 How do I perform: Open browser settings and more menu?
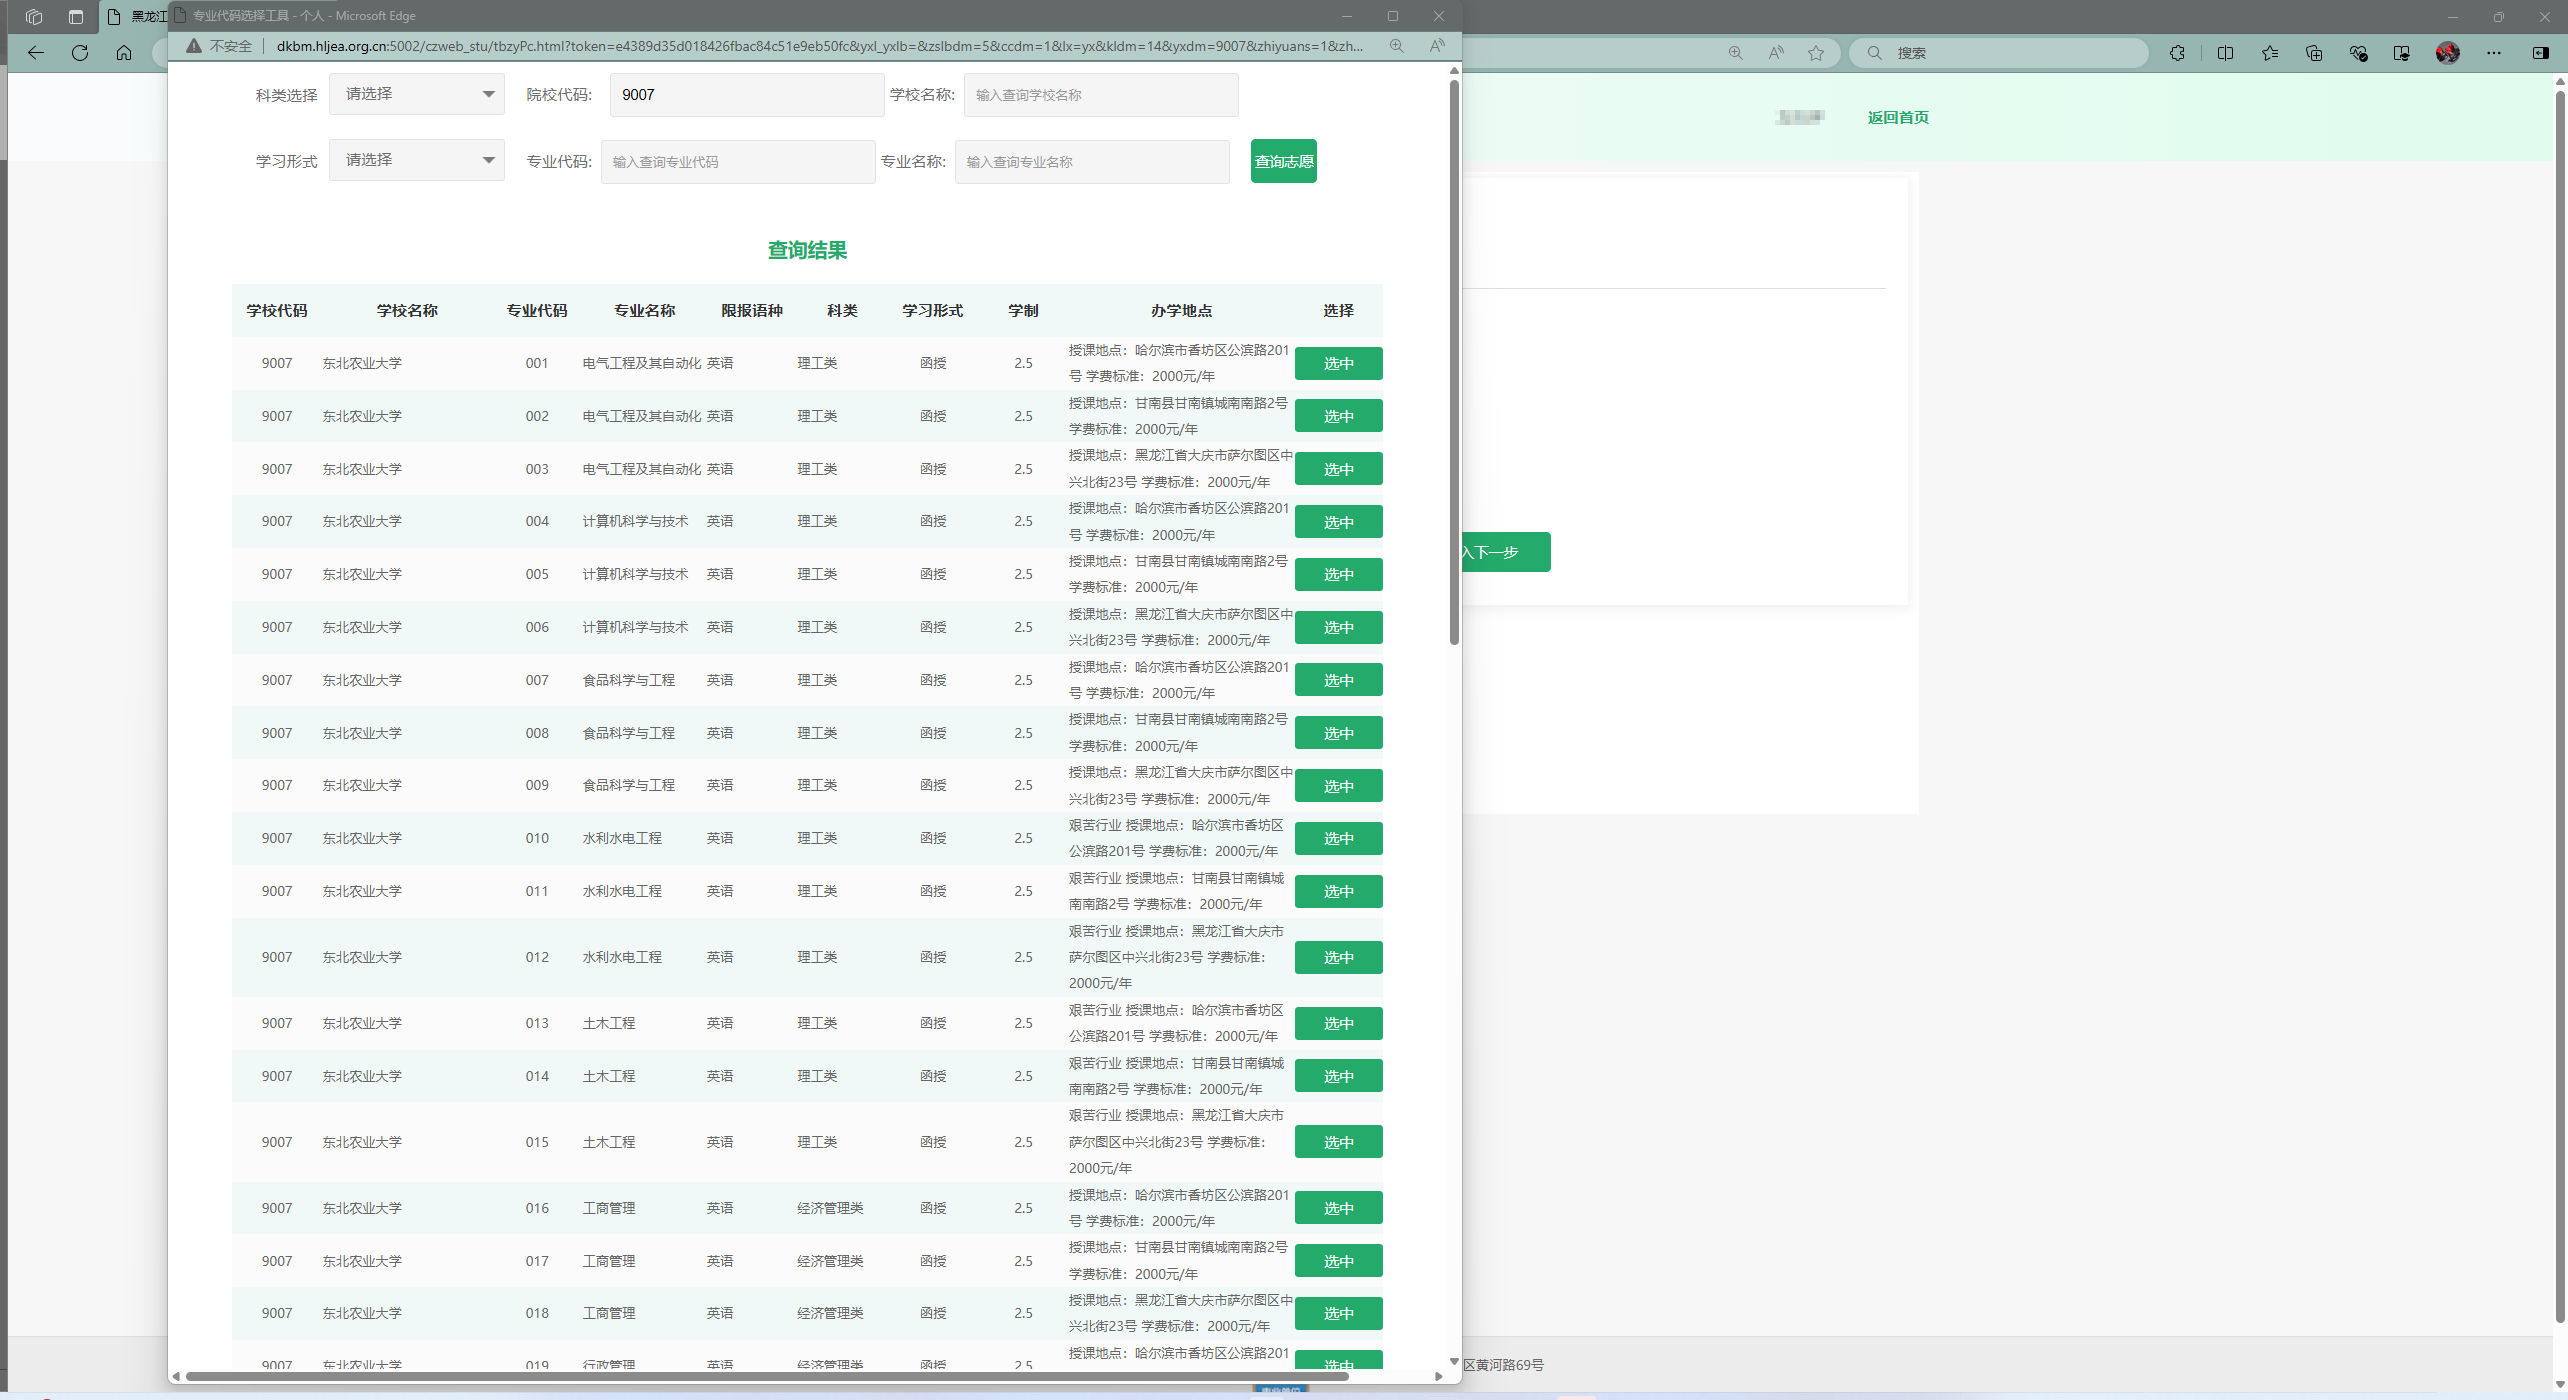[x=2494, y=53]
